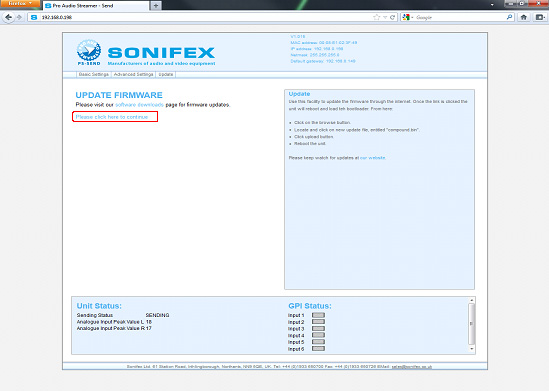The image size is (549, 391).
Task: Reload the page with refresh icon
Action: 392,17
